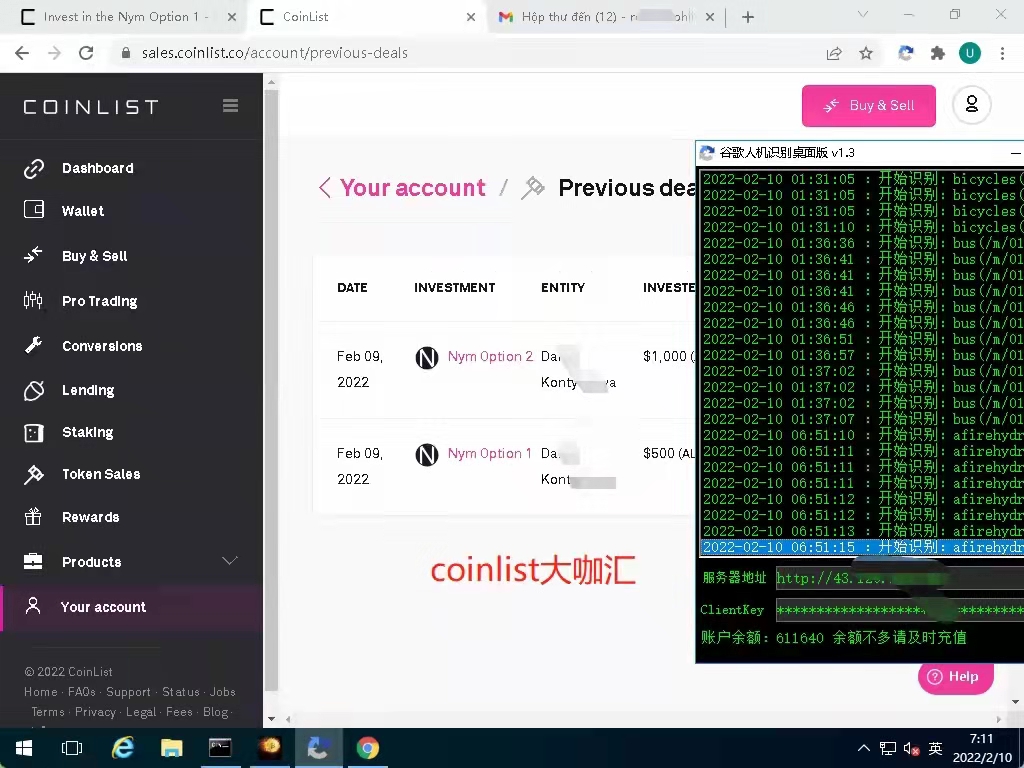Click the address bar URL
The width and height of the screenshot is (1024, 768).
click(274, 54)
